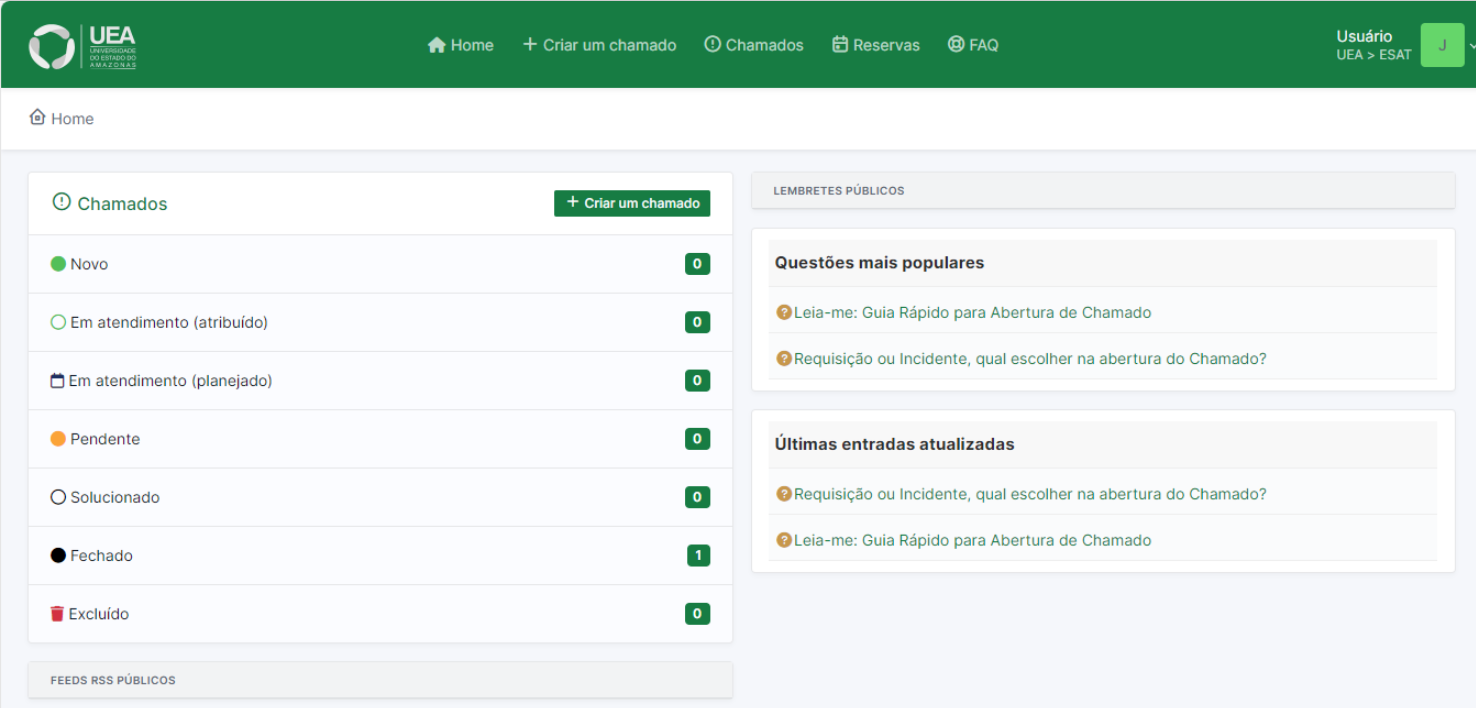Click the Solucionado hollow circle icon
The height and width of the screenshot is (708, 1476).
coord(58,497)
